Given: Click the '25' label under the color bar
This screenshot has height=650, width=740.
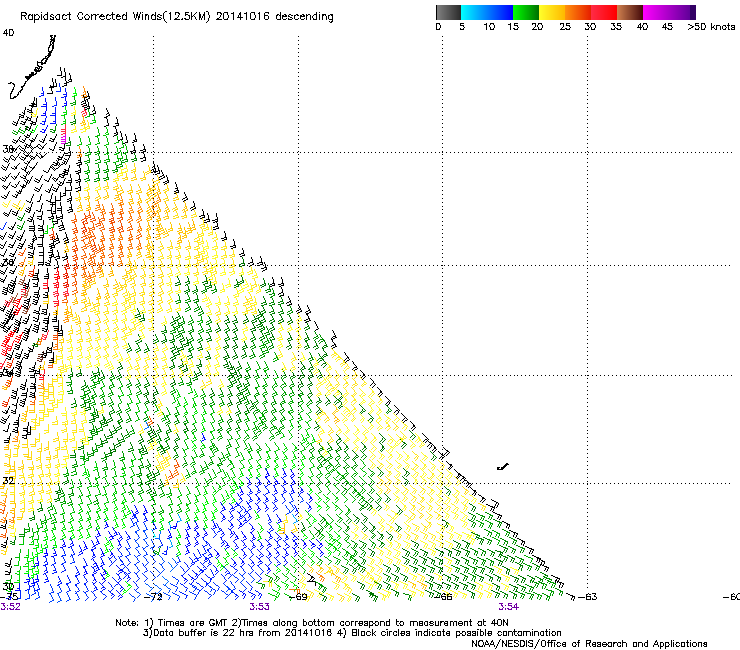Looking at the screenshot, I should point(565,27).
